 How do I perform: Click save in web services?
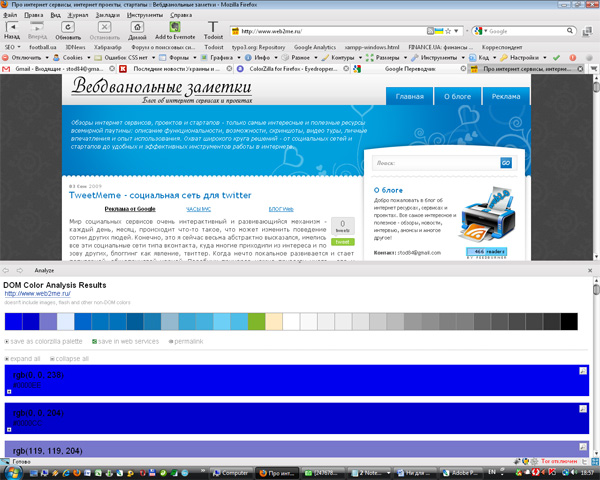(125, 341)
